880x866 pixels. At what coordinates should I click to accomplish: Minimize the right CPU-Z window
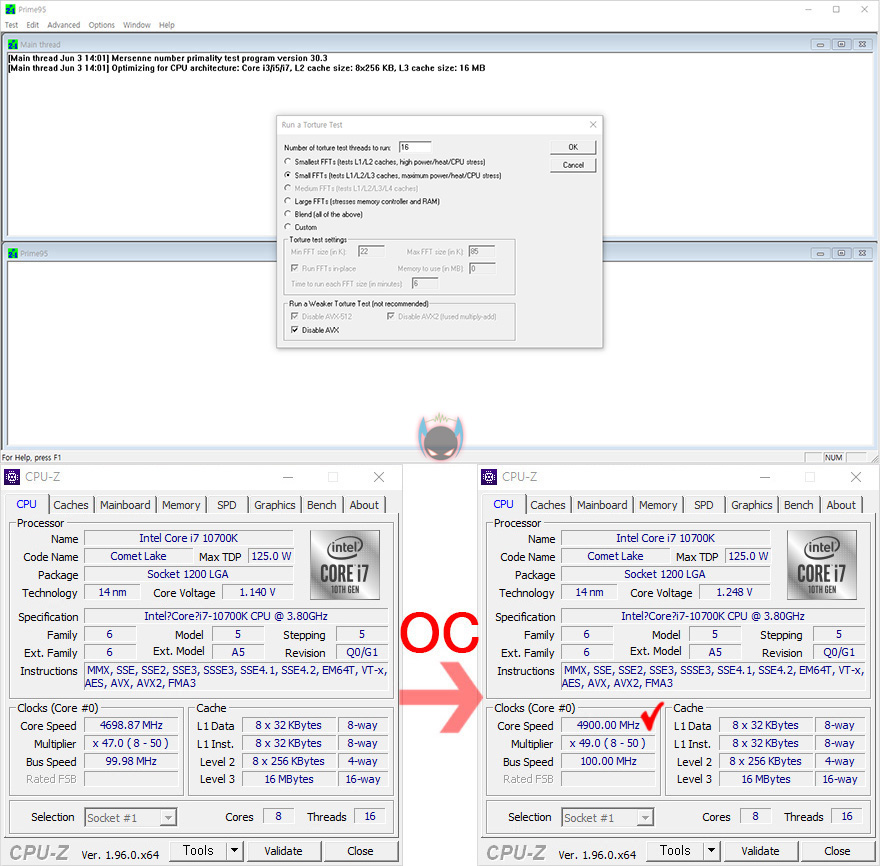(x=765, y=477)
